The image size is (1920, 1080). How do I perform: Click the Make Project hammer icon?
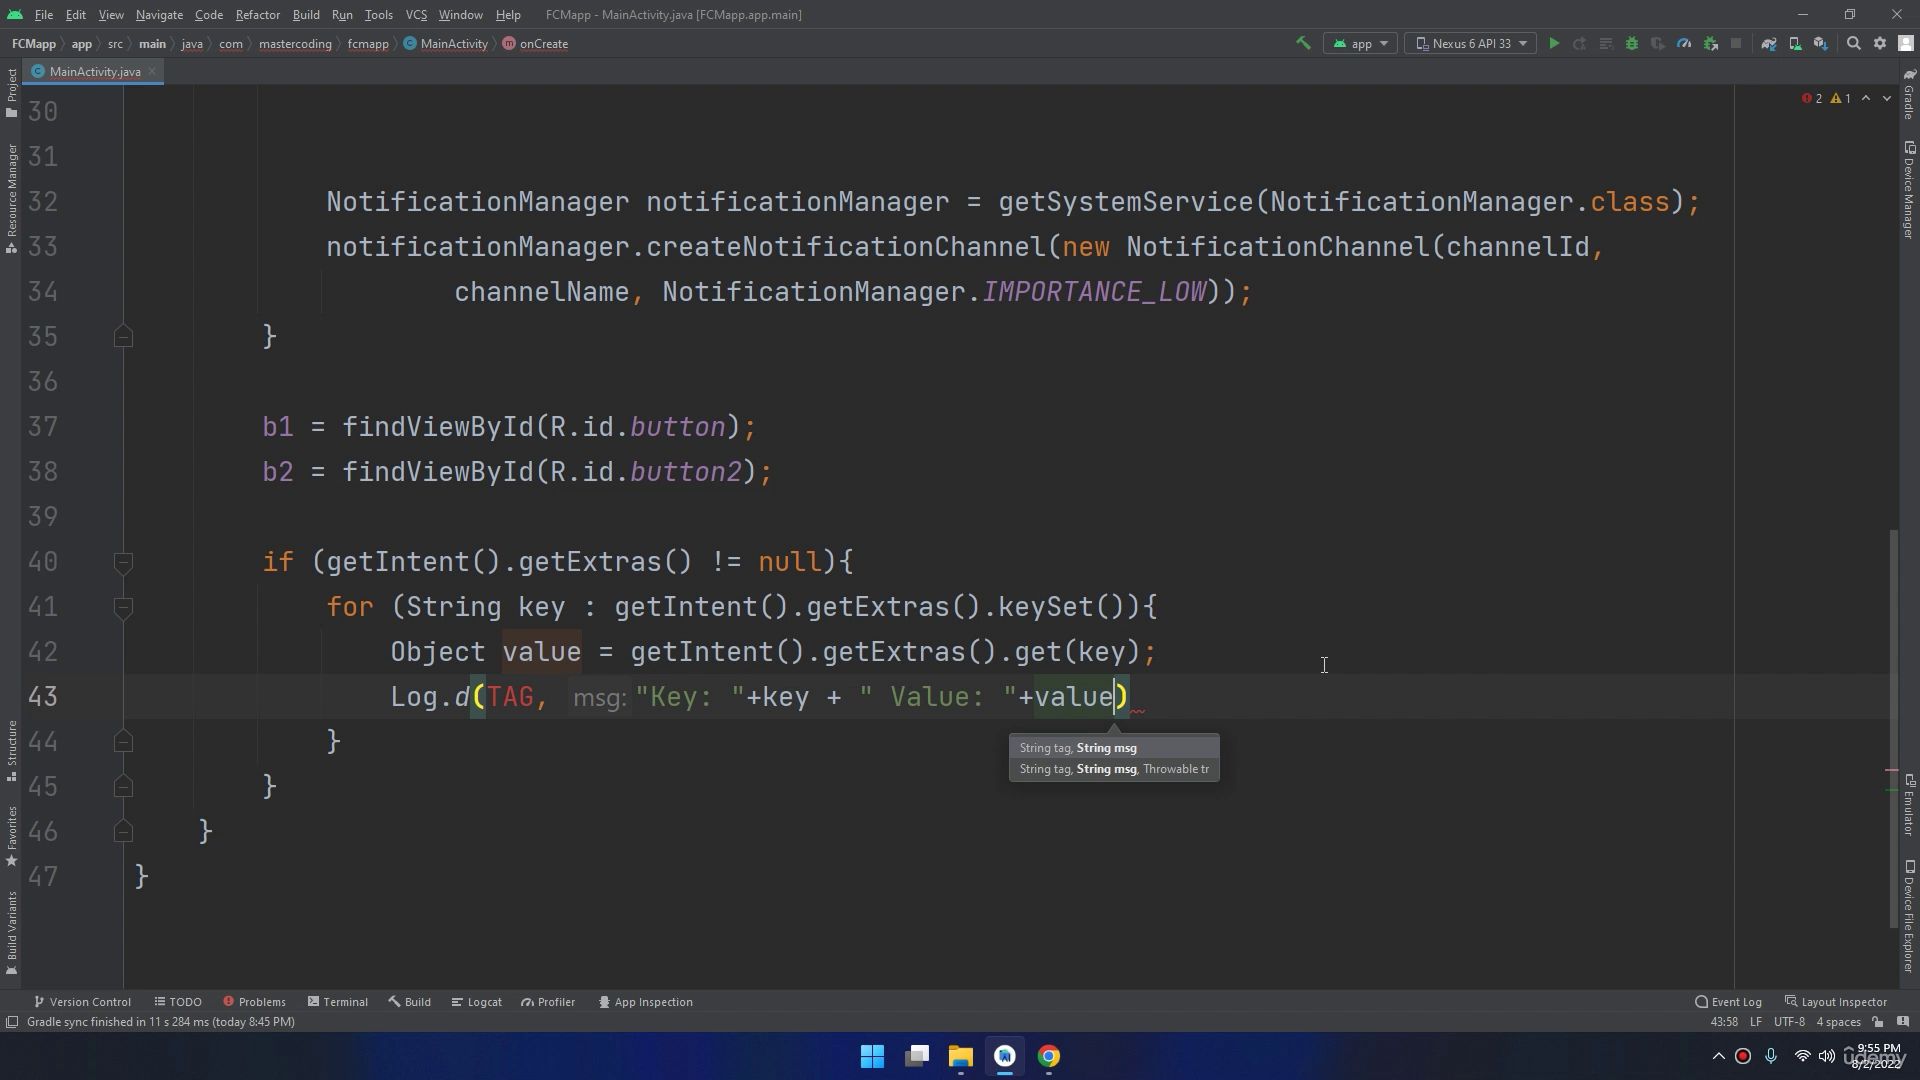click(1303, 44)
